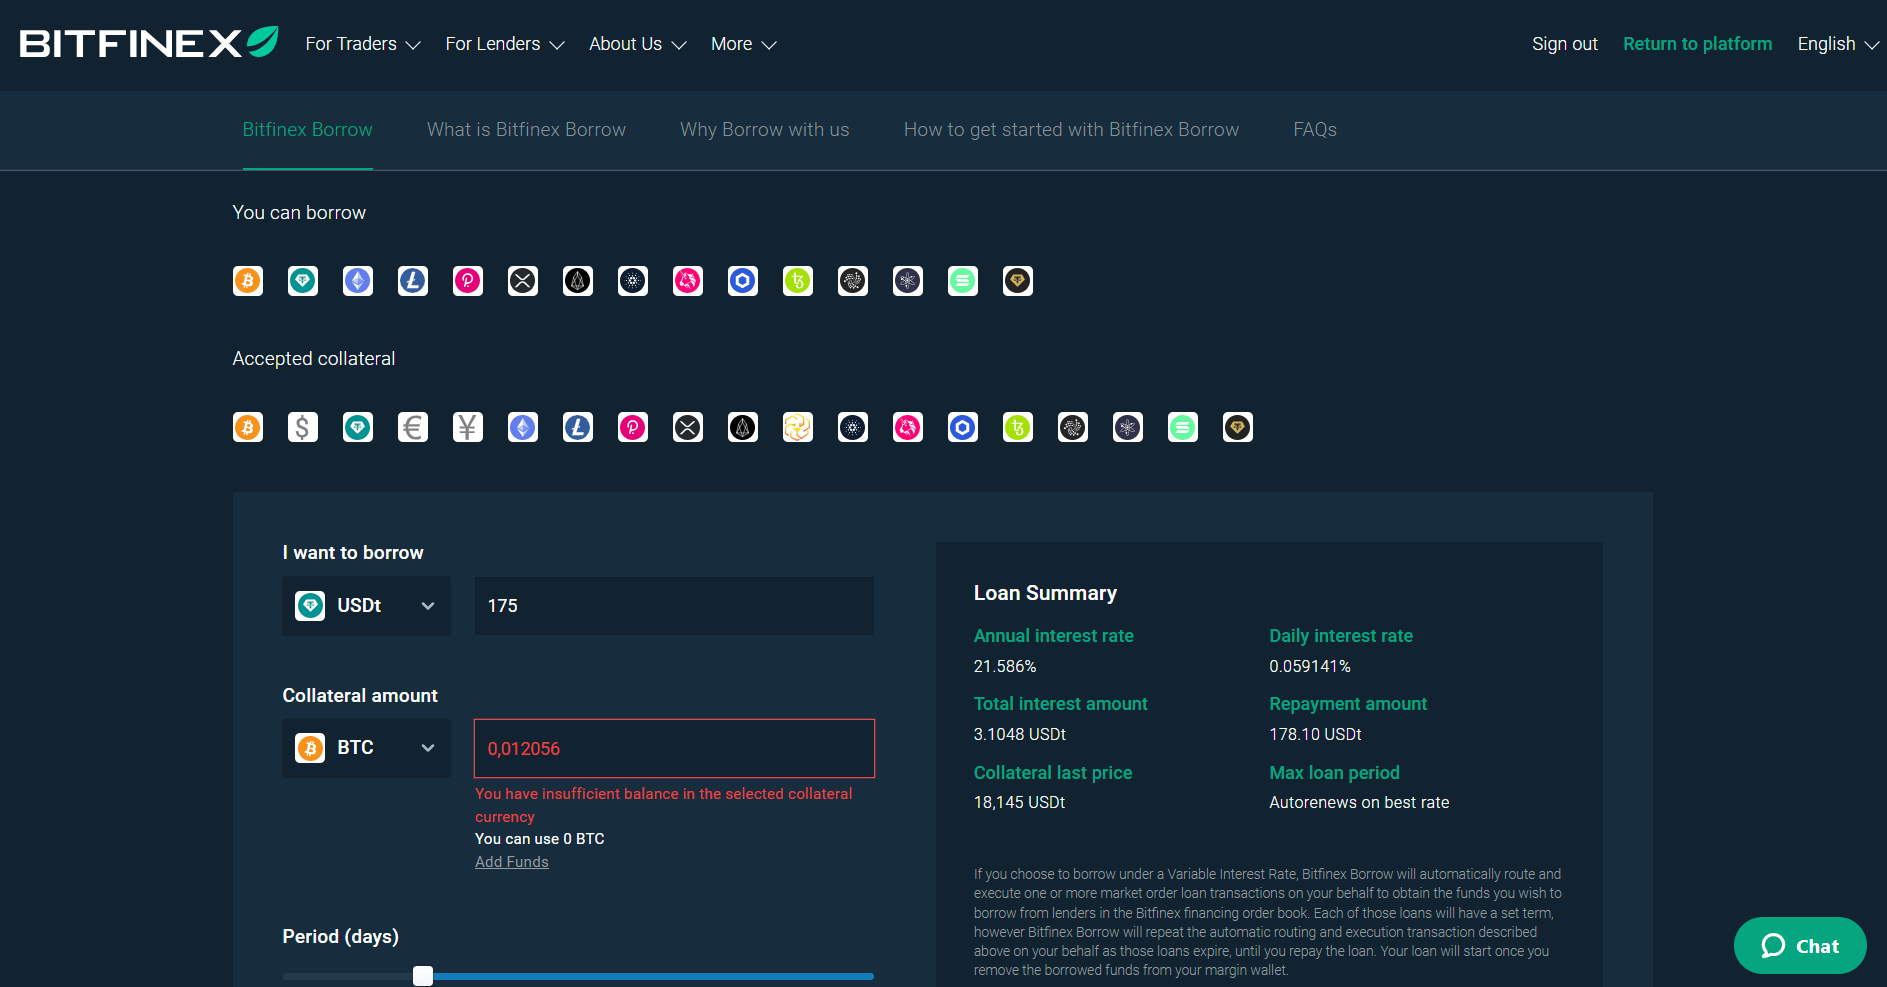Click the US Dollar icon under Accepted collateral
Screen dimensions: 1887x987
[303, 428]
